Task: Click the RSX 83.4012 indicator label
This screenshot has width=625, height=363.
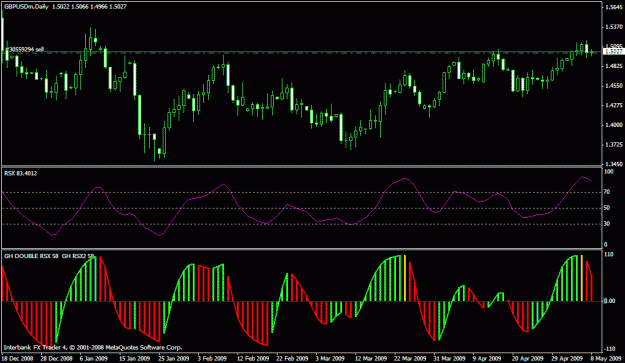Action: click(20, 173)
